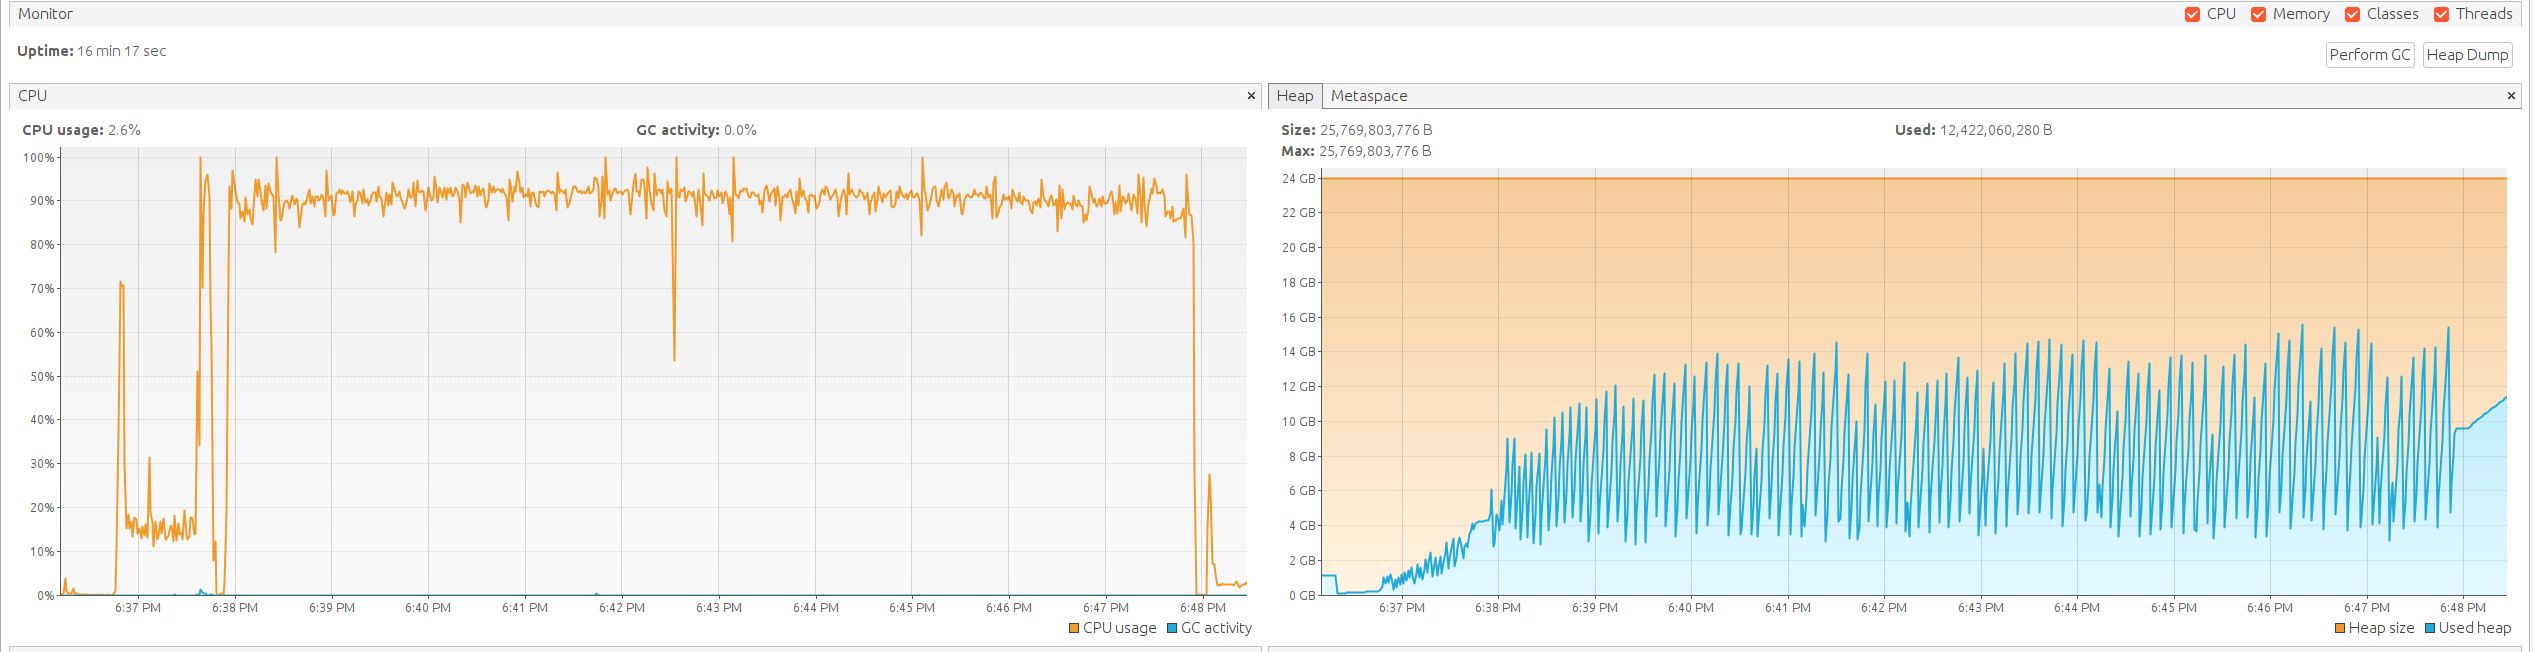The image size is (2534, 652).
Task: Click the blue GC activity legend icon
Action: point(1172,628)
